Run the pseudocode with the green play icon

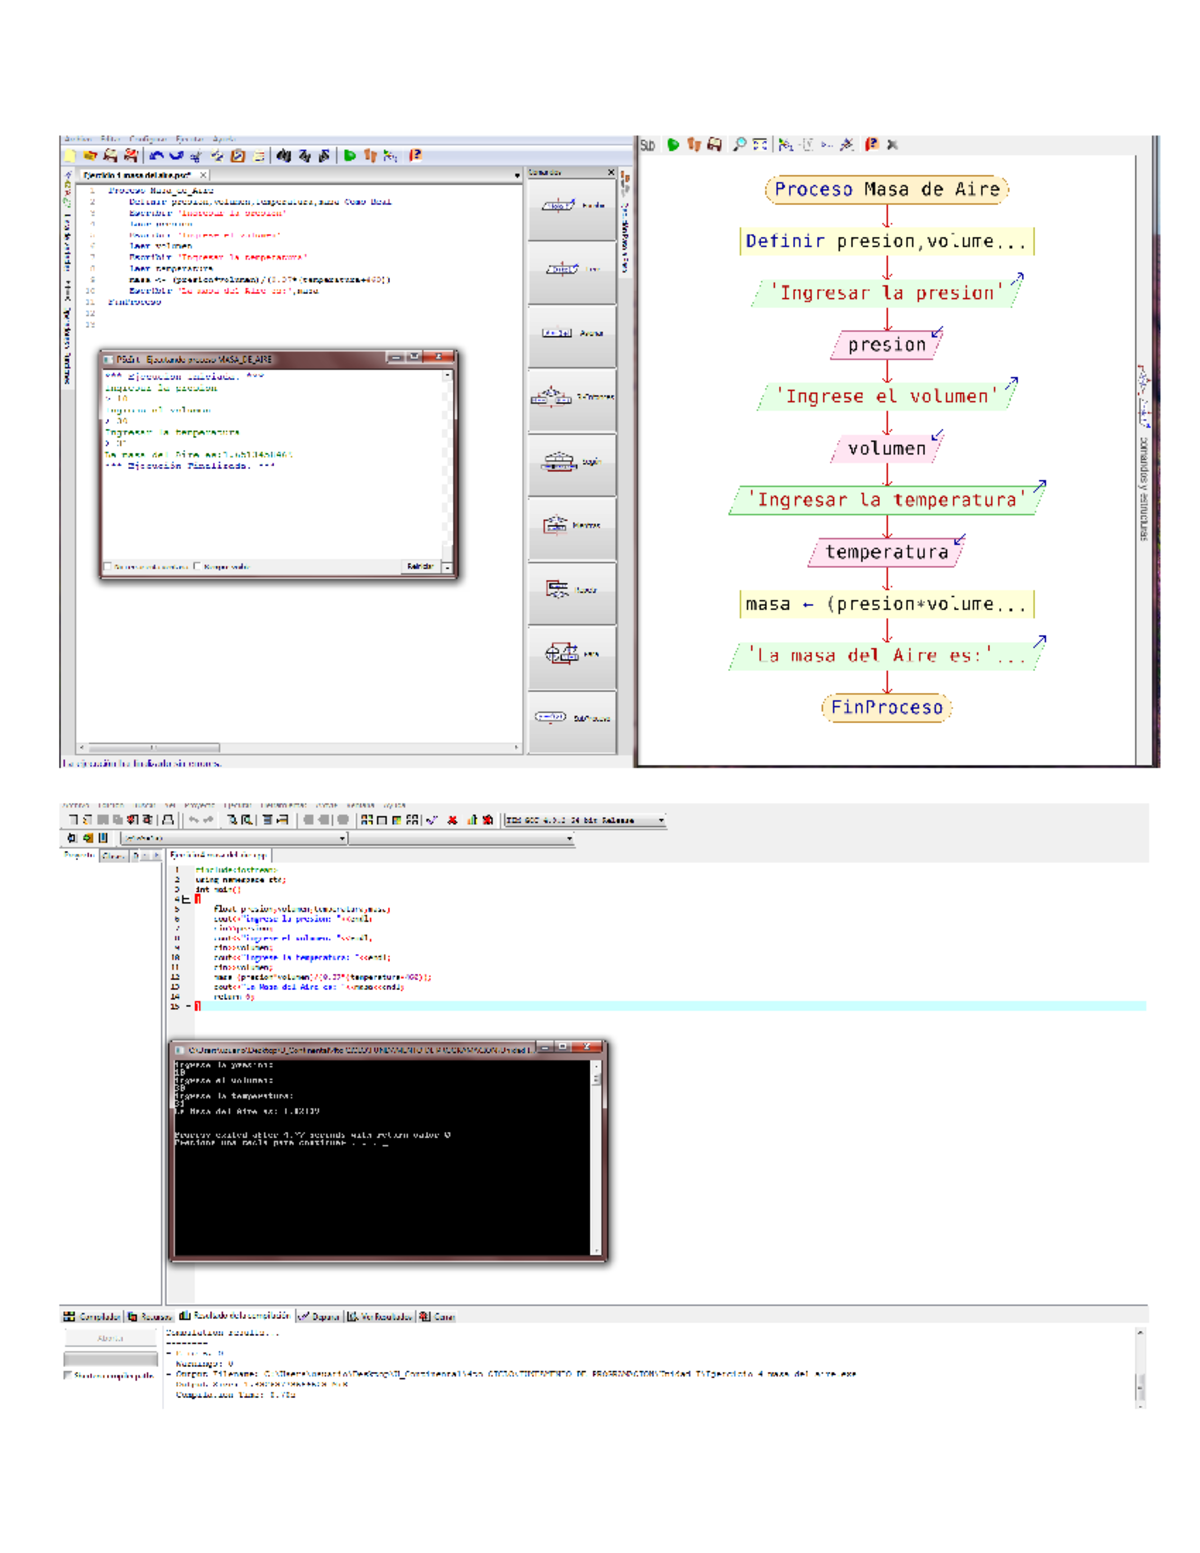point(350,154)
